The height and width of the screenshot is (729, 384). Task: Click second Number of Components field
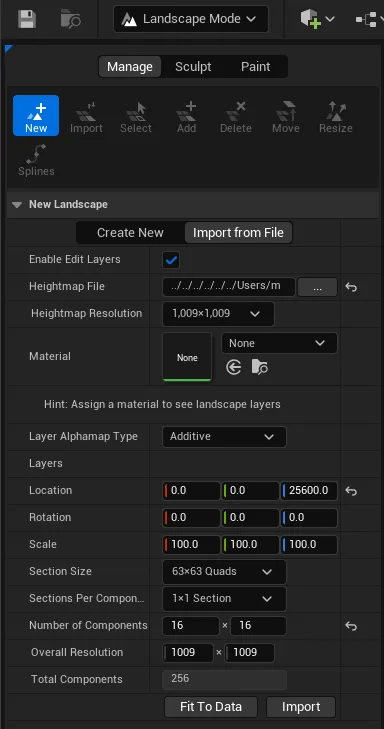tap(258, 626)
